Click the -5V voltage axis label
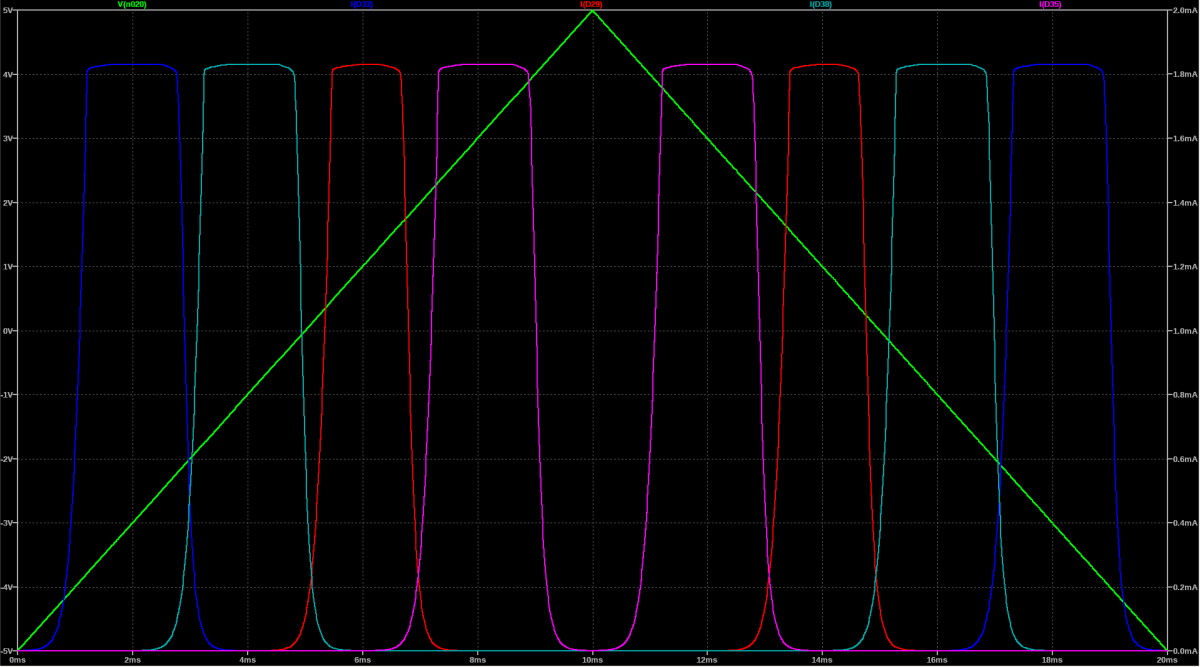 [7, 650]
